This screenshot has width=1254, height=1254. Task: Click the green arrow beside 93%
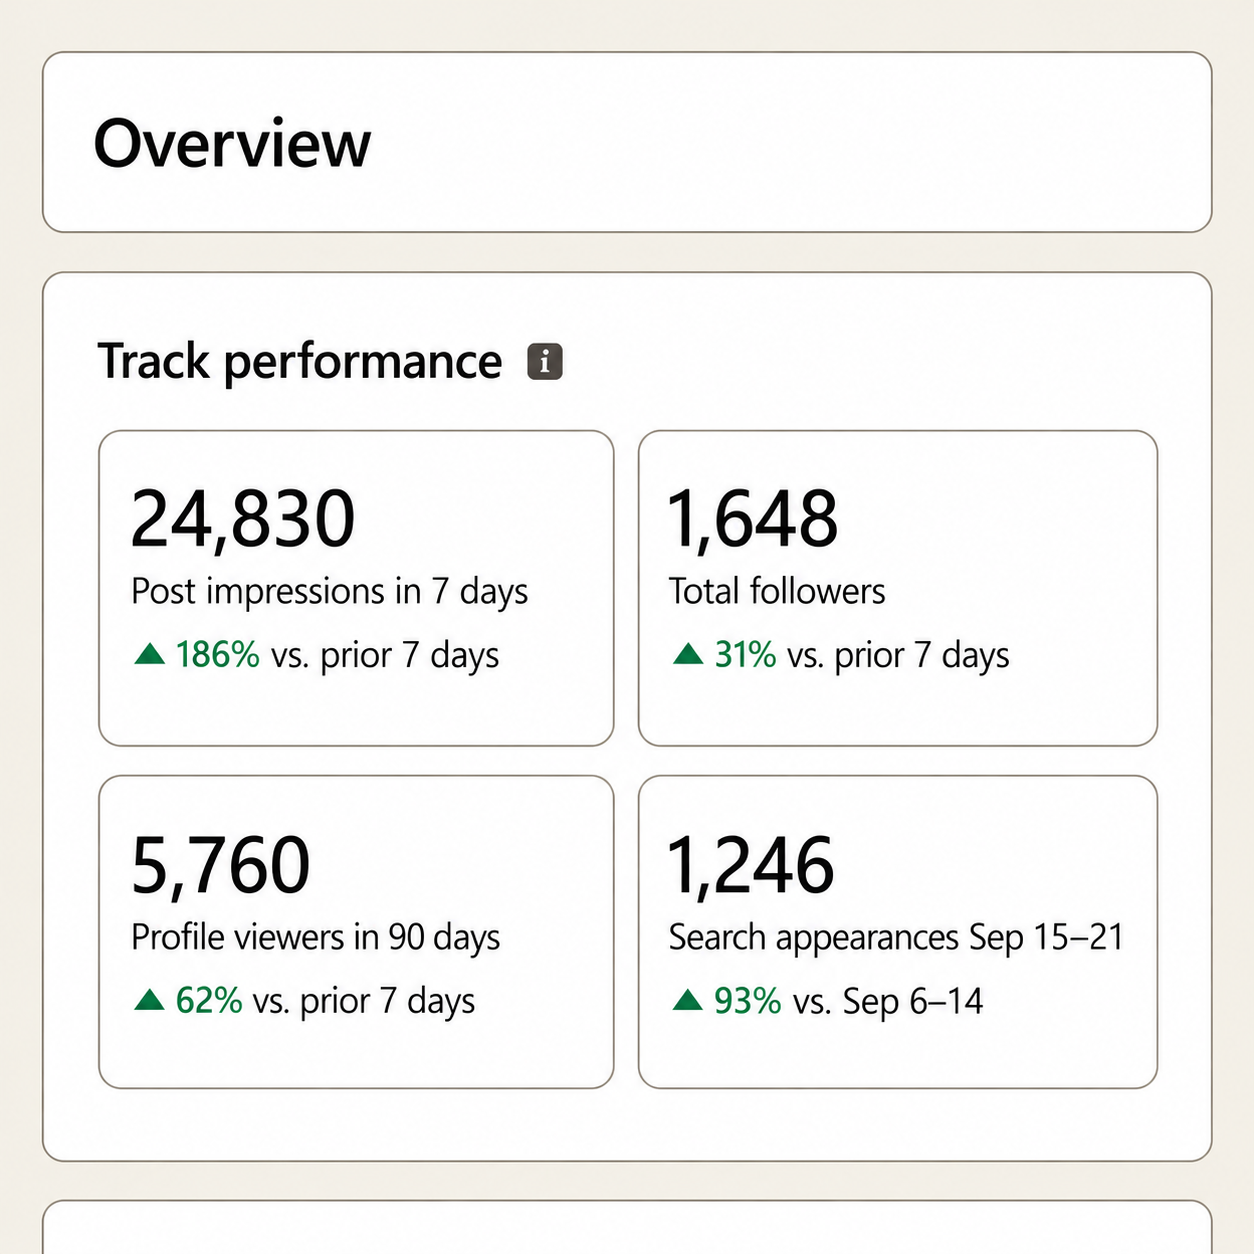tap(688, 999)
